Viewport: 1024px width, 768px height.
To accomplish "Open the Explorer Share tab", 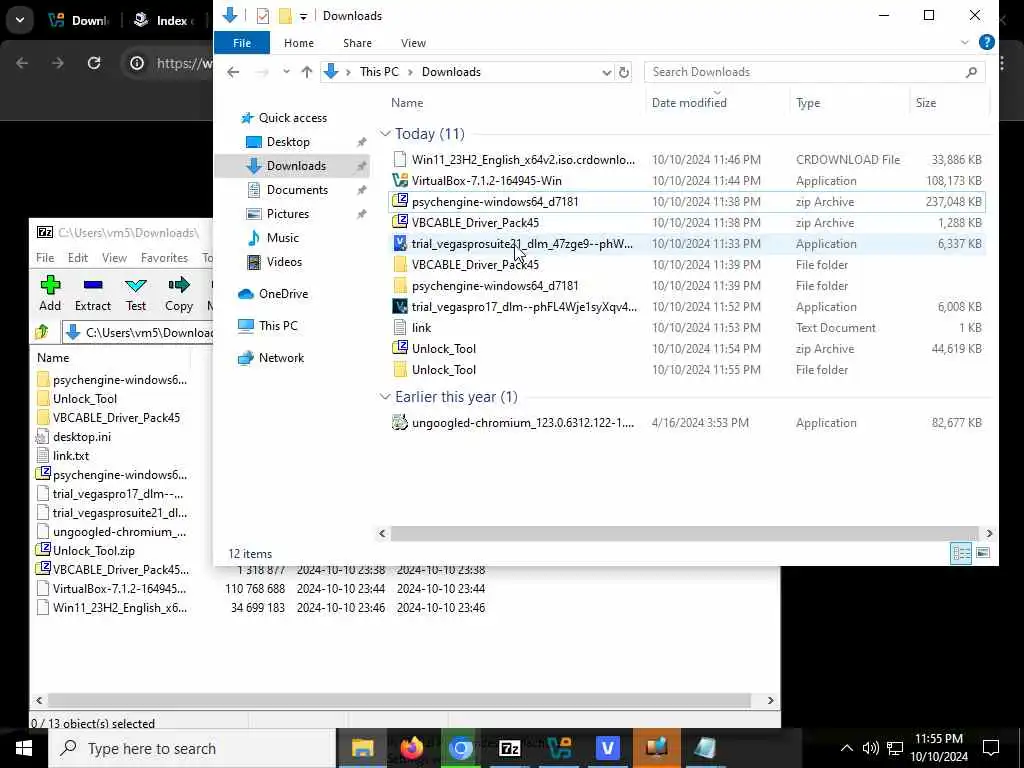I will pyautogui.click(x=357, y=42).
